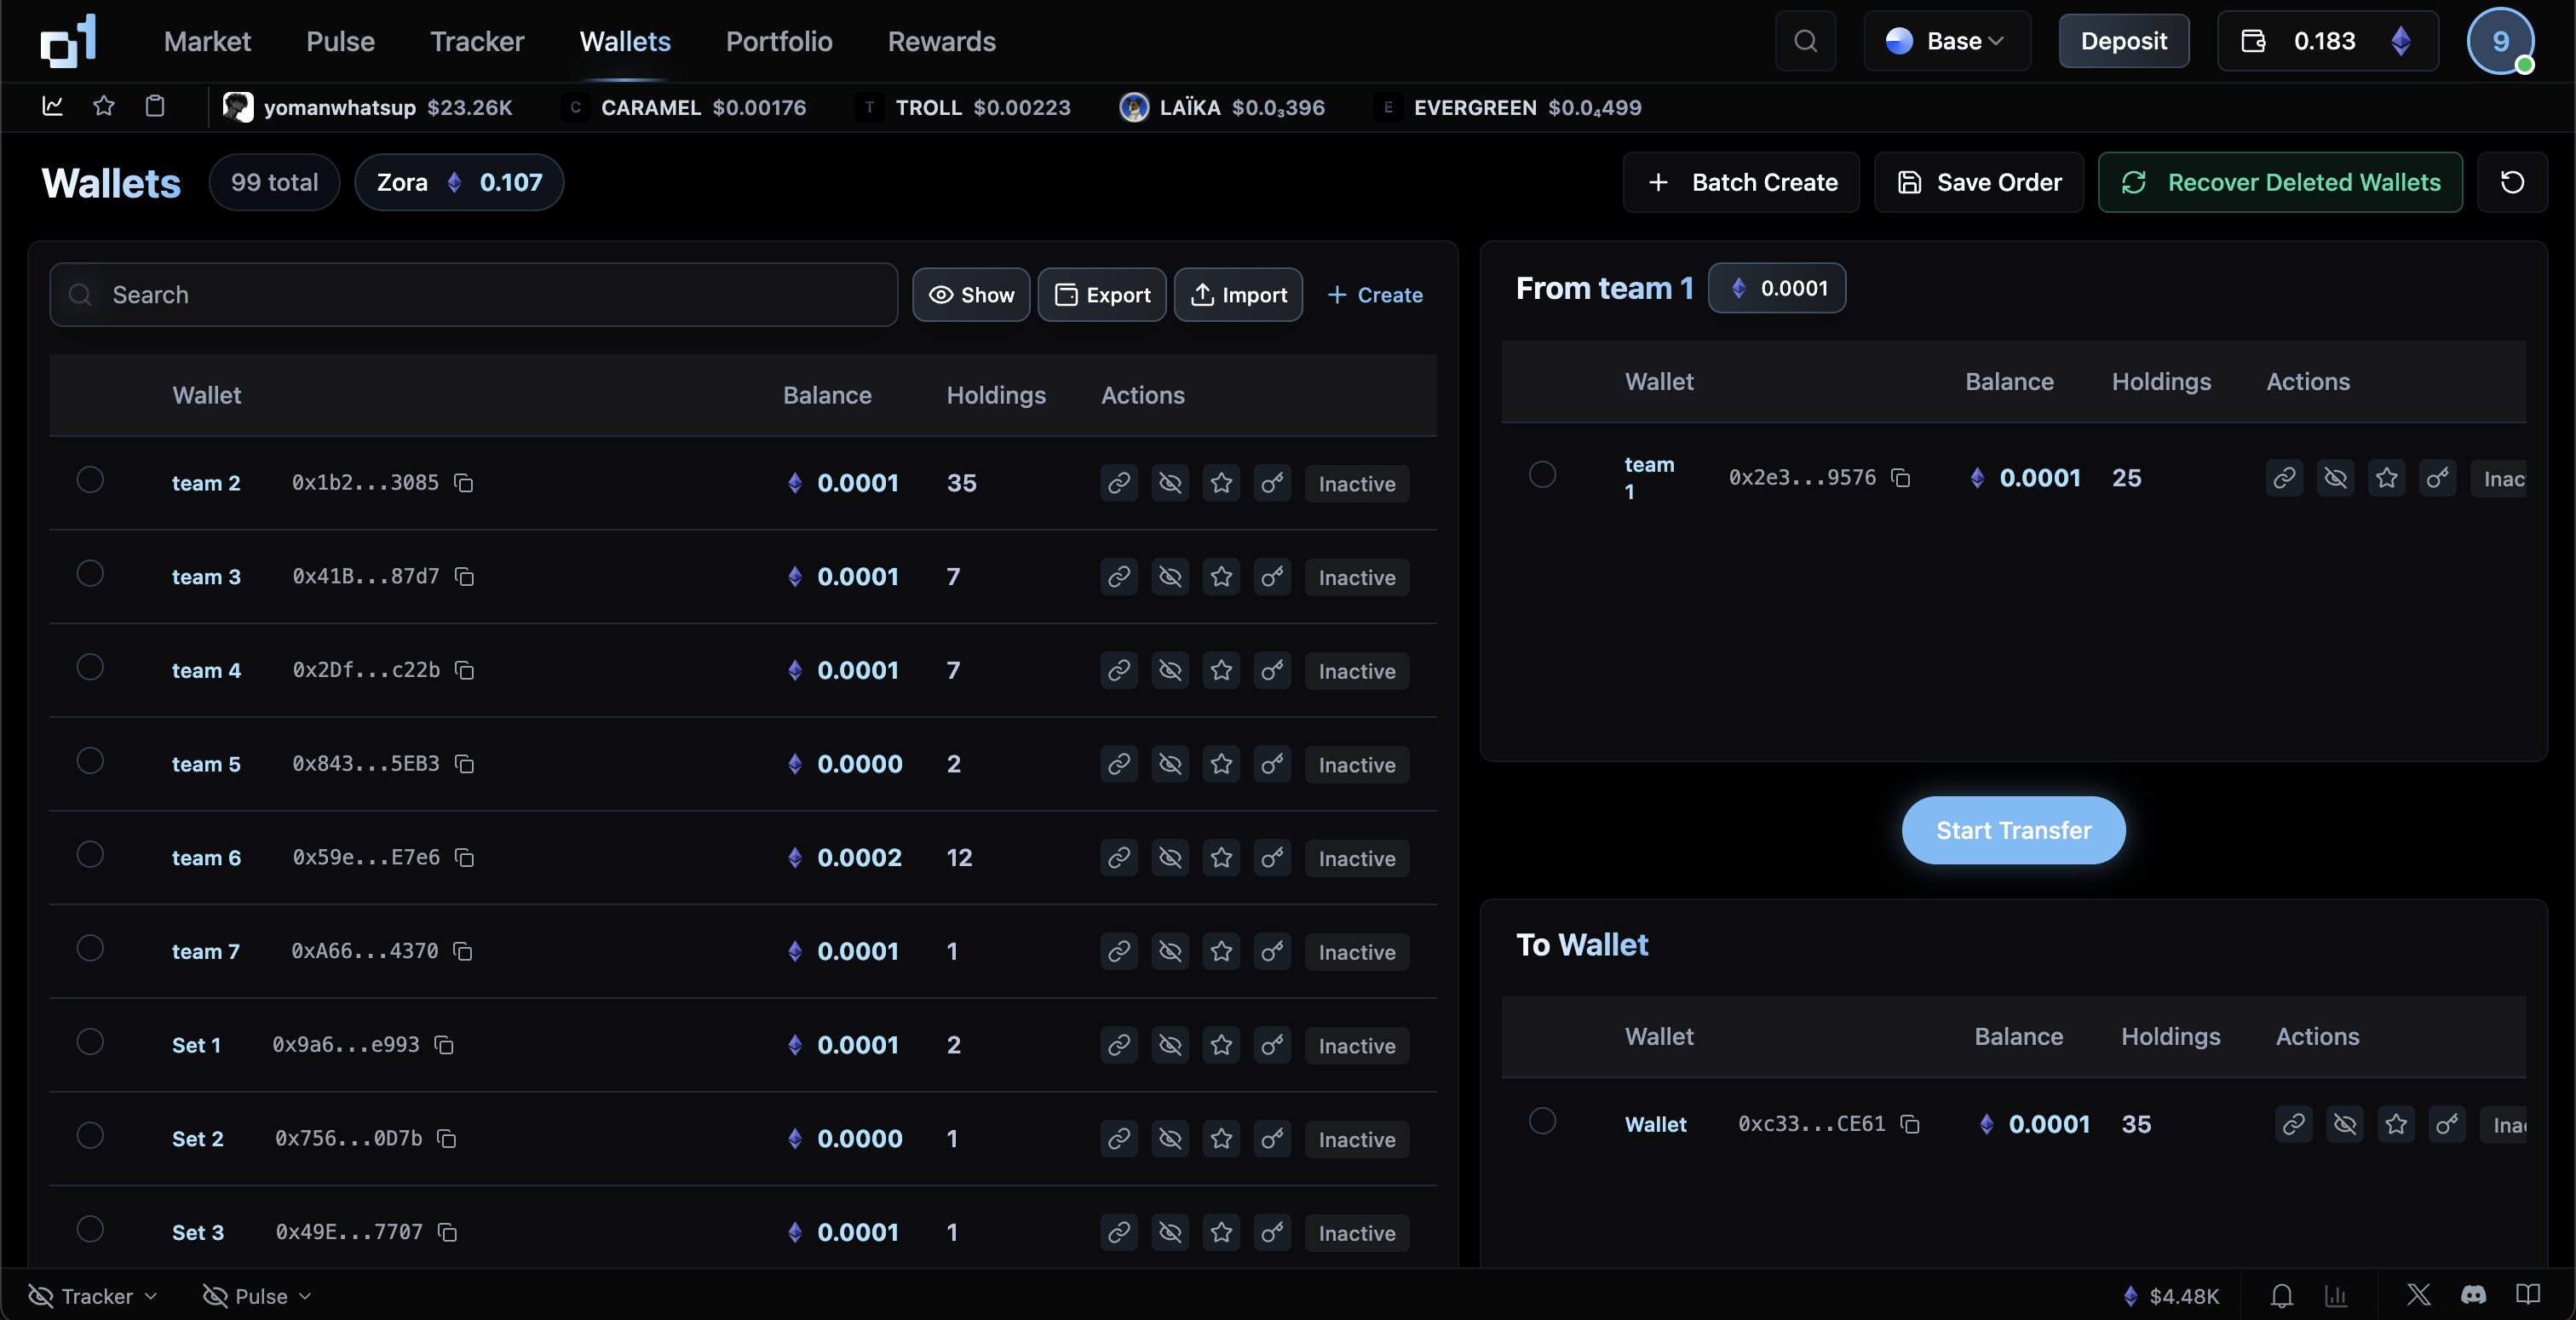Click the chart icon in ticker bar
Image resolution: width=2576 pixels, height=1320 pixels.
coord(53,106)
